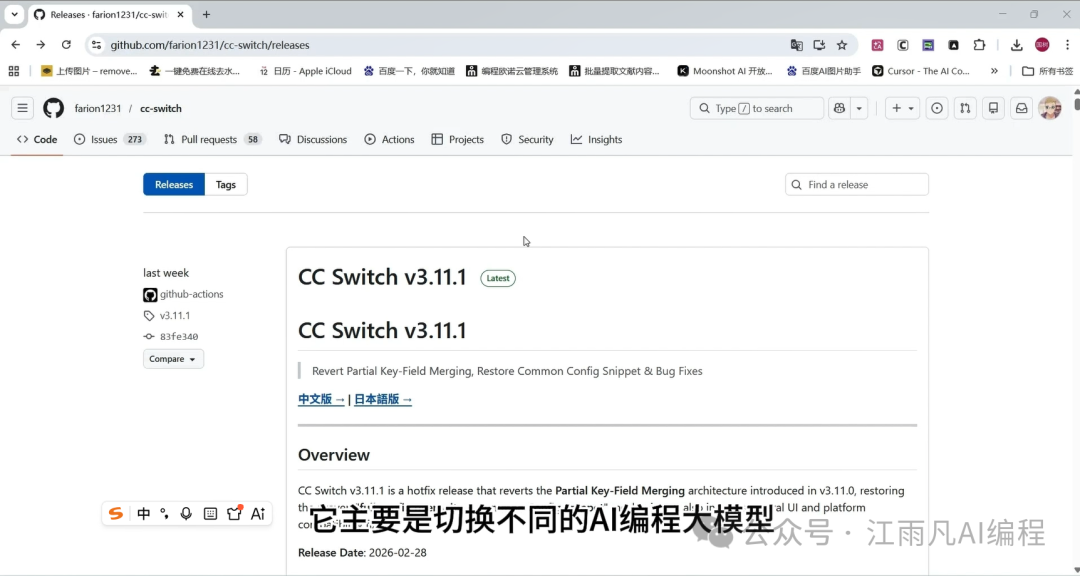The height and width of the screenshot is (576, 1080).
Task: Click the address bar URL
Action: tap(210, 45)
